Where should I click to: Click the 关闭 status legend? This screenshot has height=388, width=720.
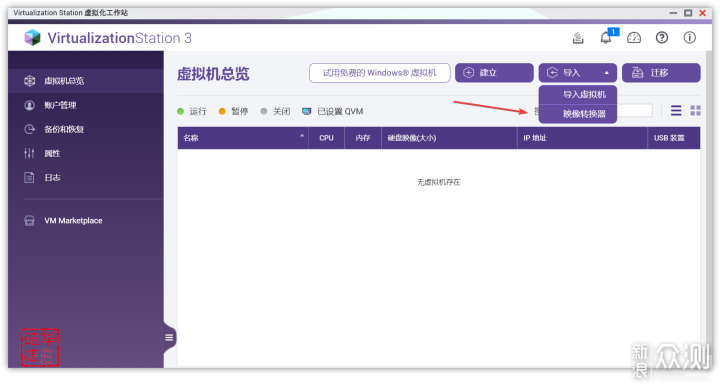(275, 111)
